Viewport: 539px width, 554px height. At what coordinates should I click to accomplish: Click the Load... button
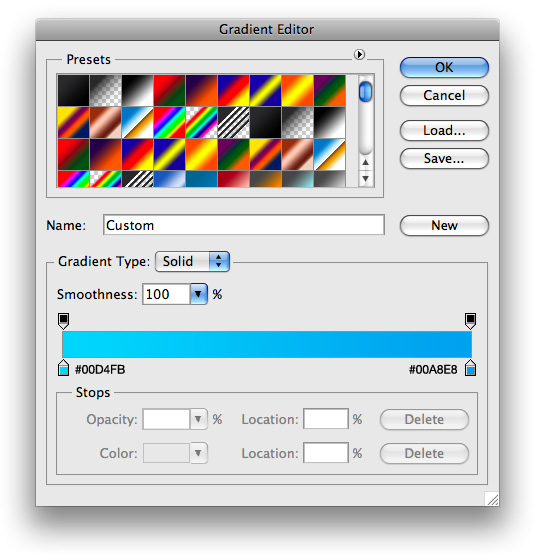444,130
